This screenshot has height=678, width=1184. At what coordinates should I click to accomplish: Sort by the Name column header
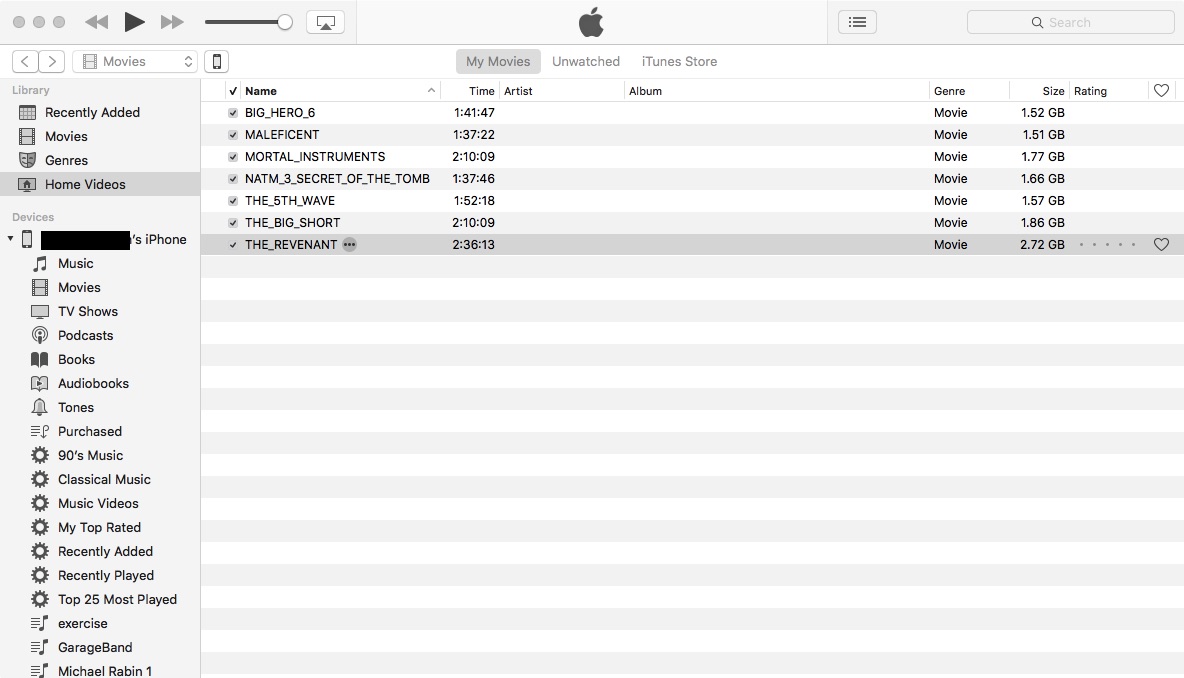coord(340,91)
